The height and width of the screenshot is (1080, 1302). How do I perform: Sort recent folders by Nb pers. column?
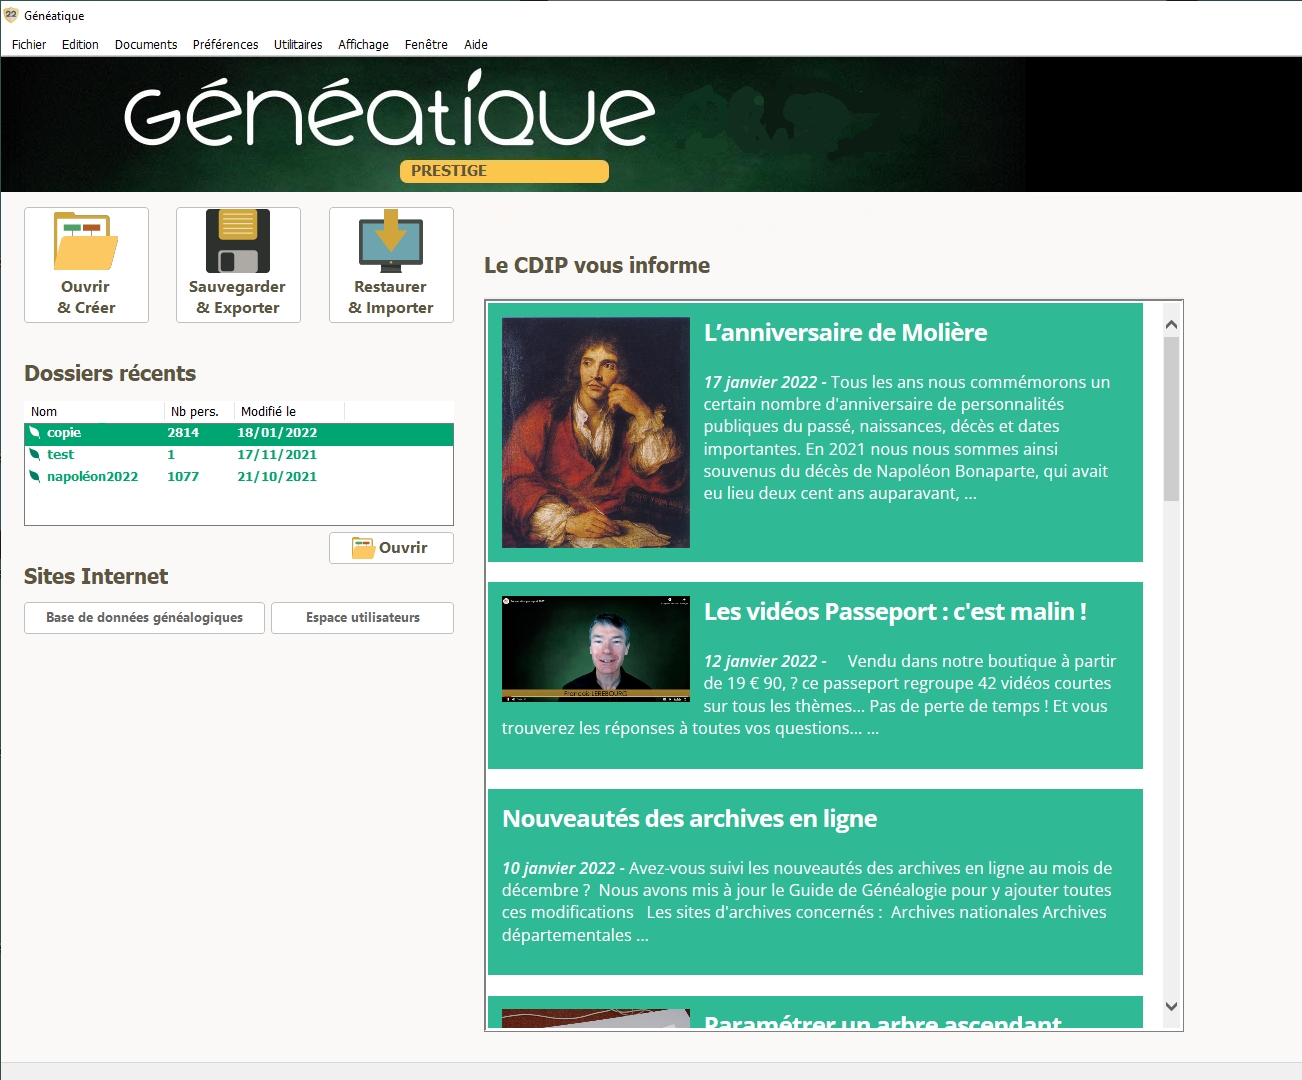[199, 412]
